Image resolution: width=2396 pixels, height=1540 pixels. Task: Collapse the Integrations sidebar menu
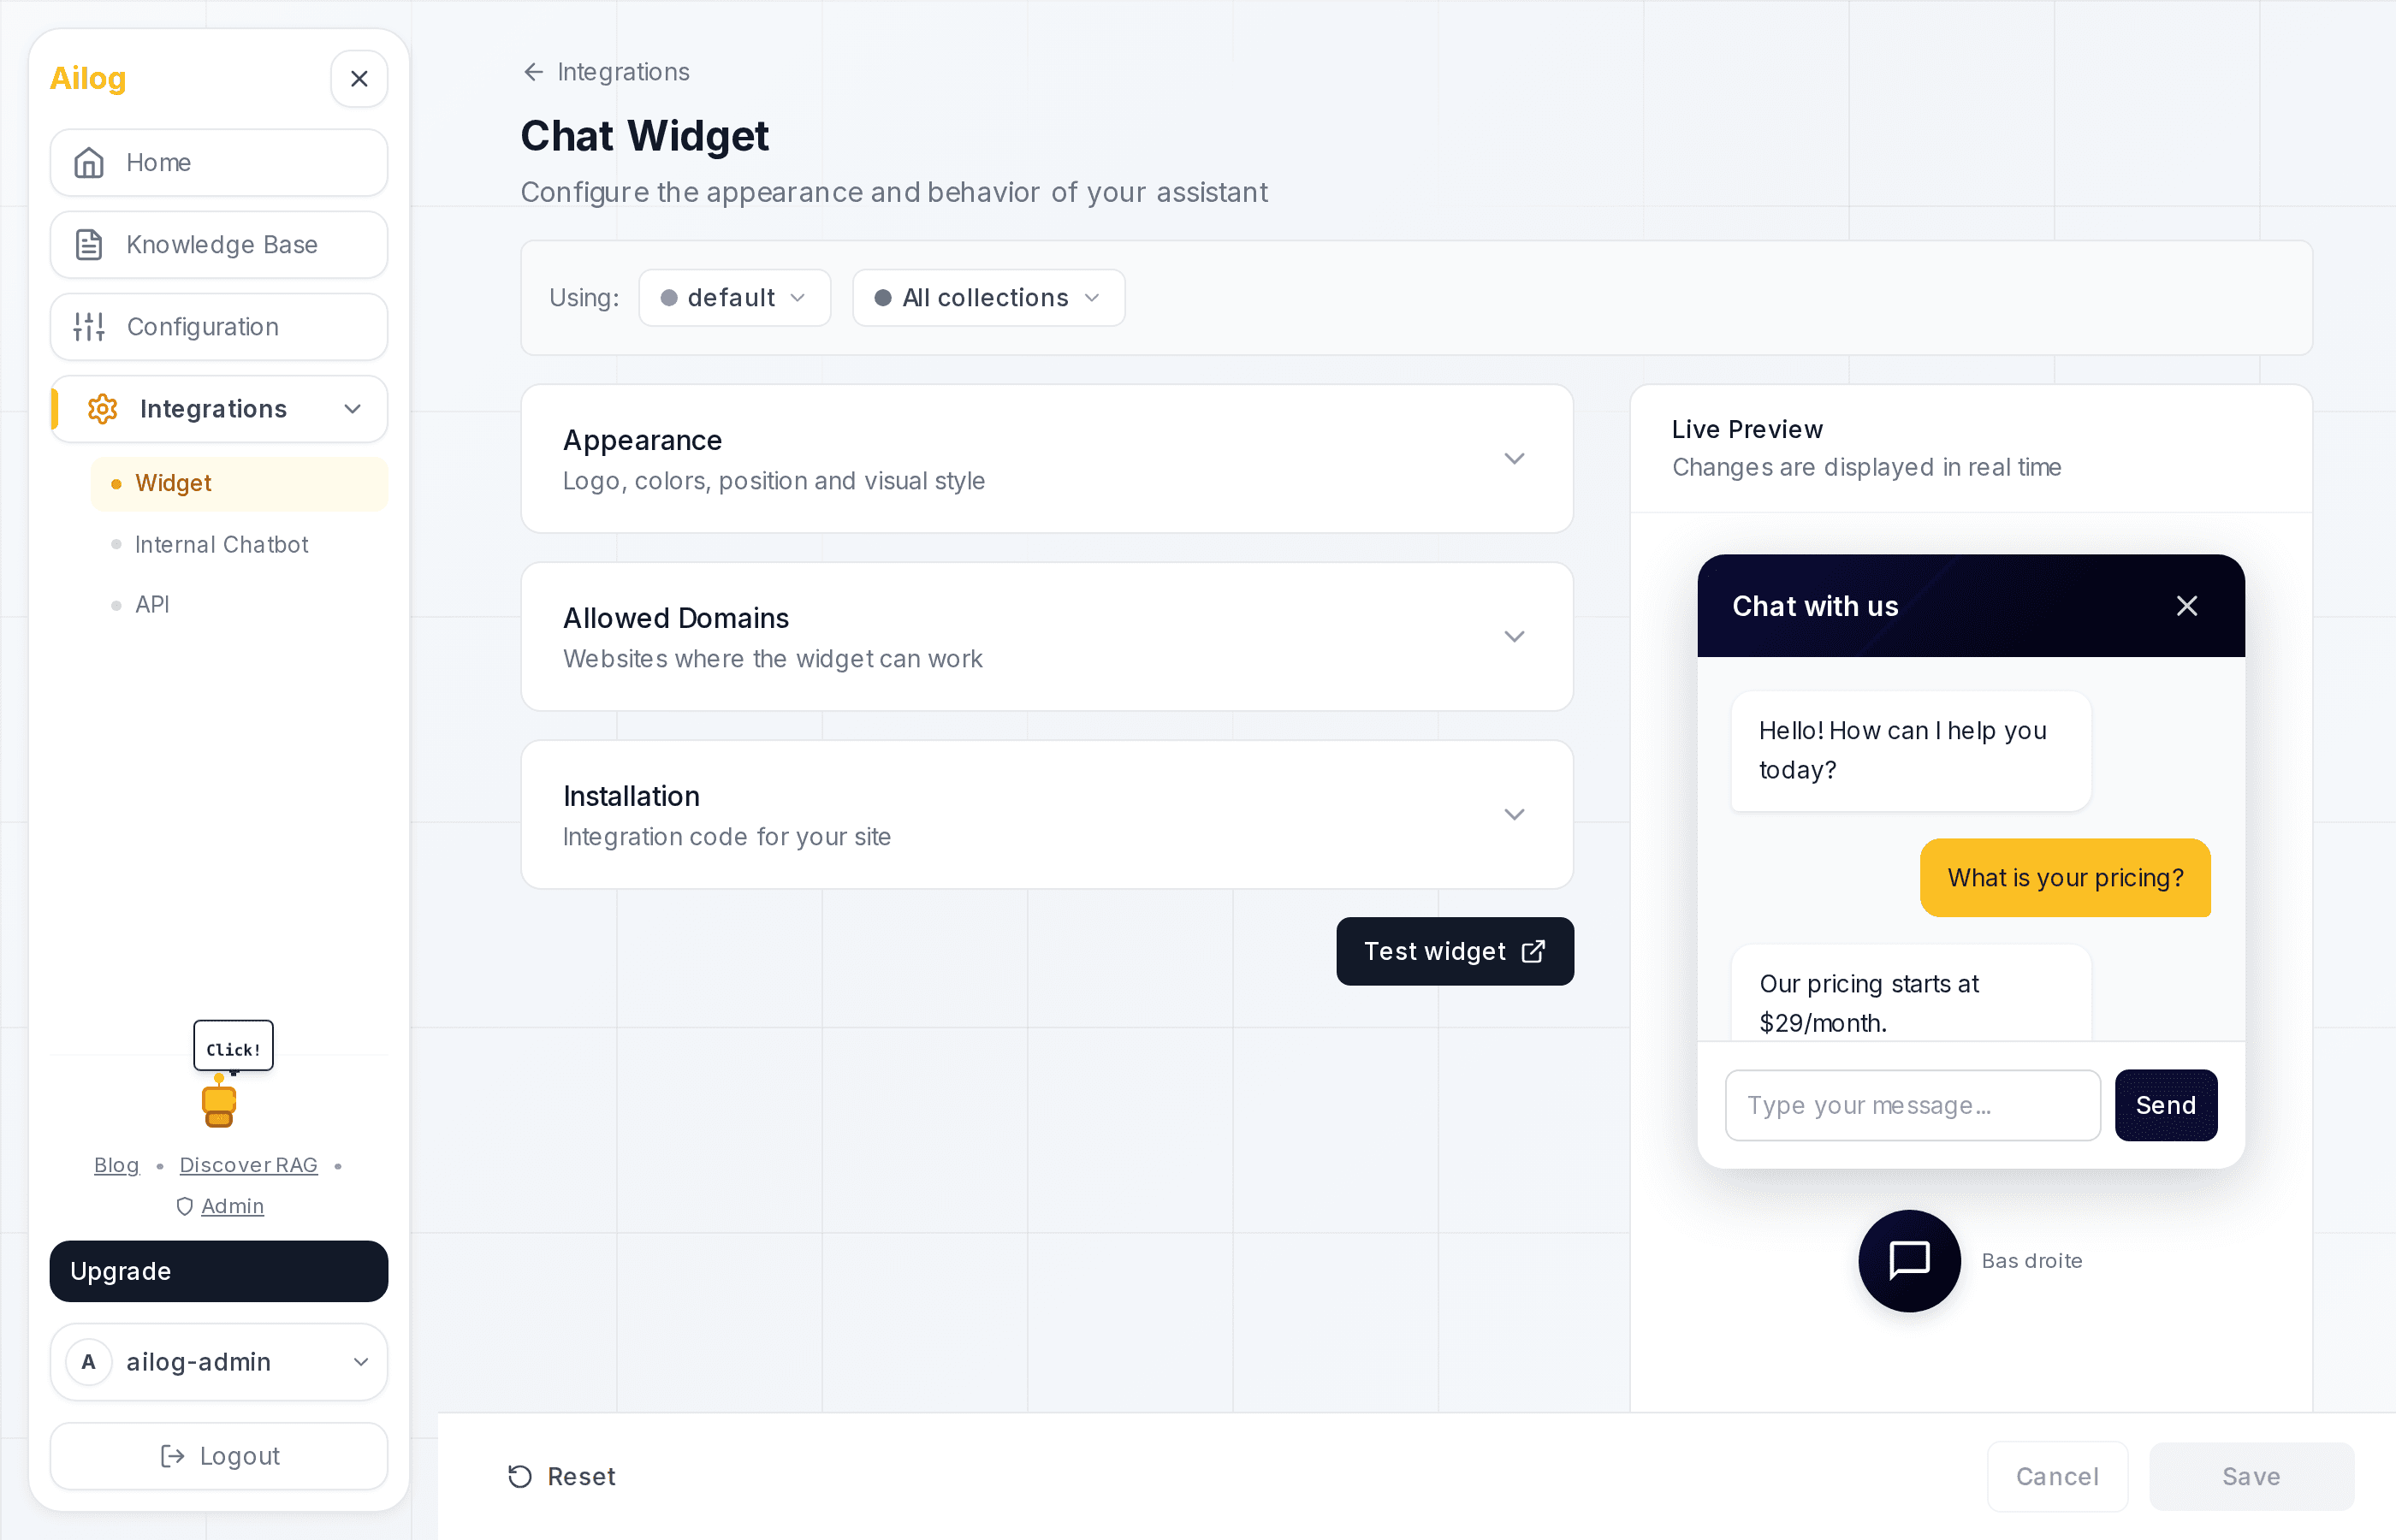click(x=352, y=409)
